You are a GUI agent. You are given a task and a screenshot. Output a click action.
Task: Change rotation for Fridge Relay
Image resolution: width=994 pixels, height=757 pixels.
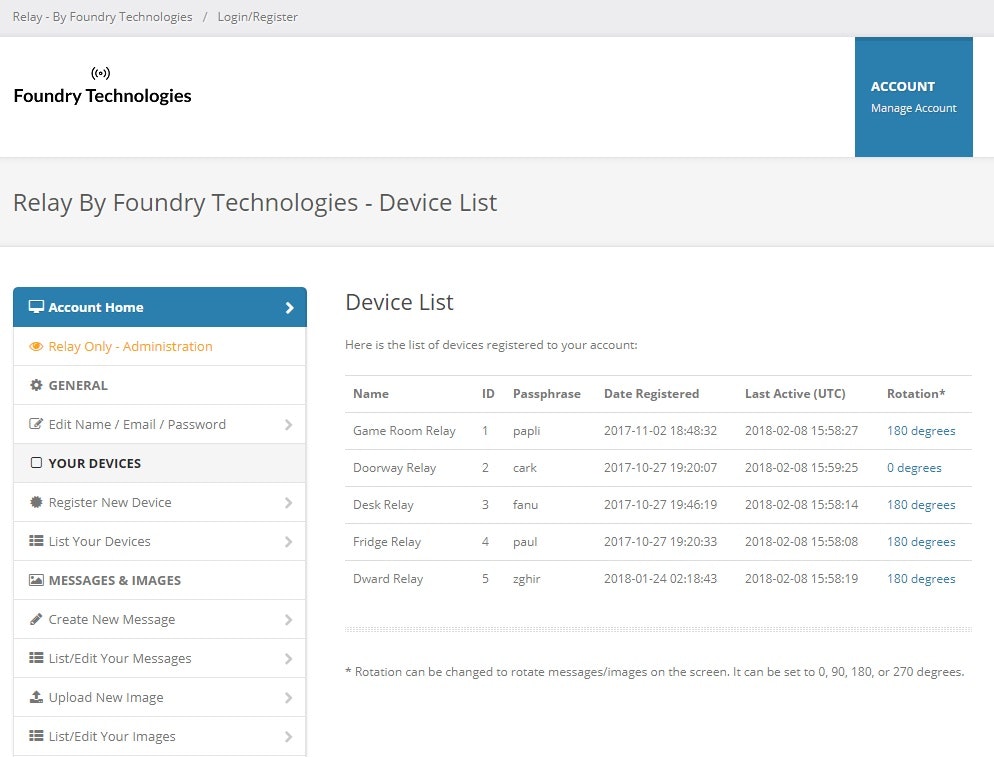tap(921, 541)
